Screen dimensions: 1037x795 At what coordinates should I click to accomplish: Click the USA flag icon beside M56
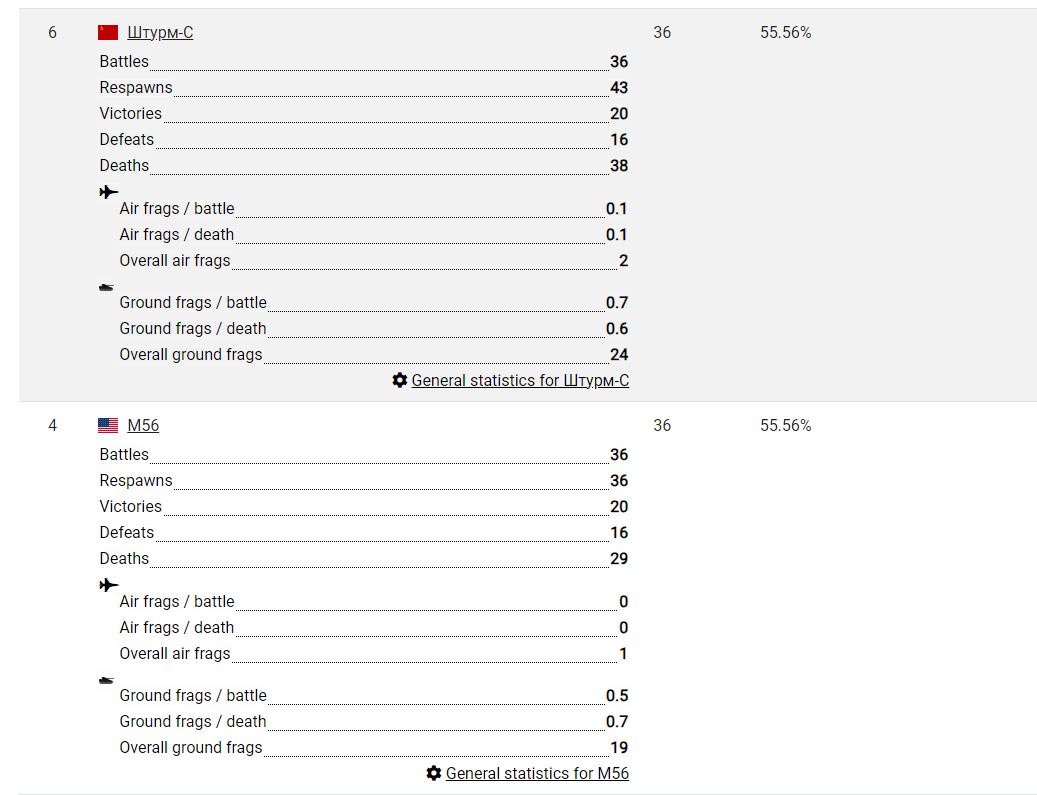[x=108, y=425]
